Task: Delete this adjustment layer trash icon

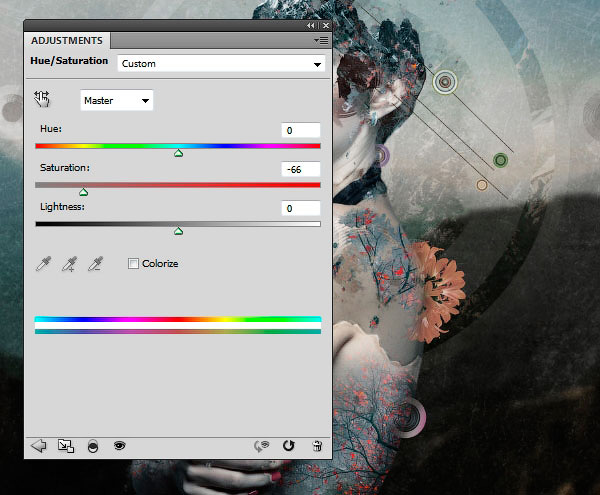Action: (317, 446)
